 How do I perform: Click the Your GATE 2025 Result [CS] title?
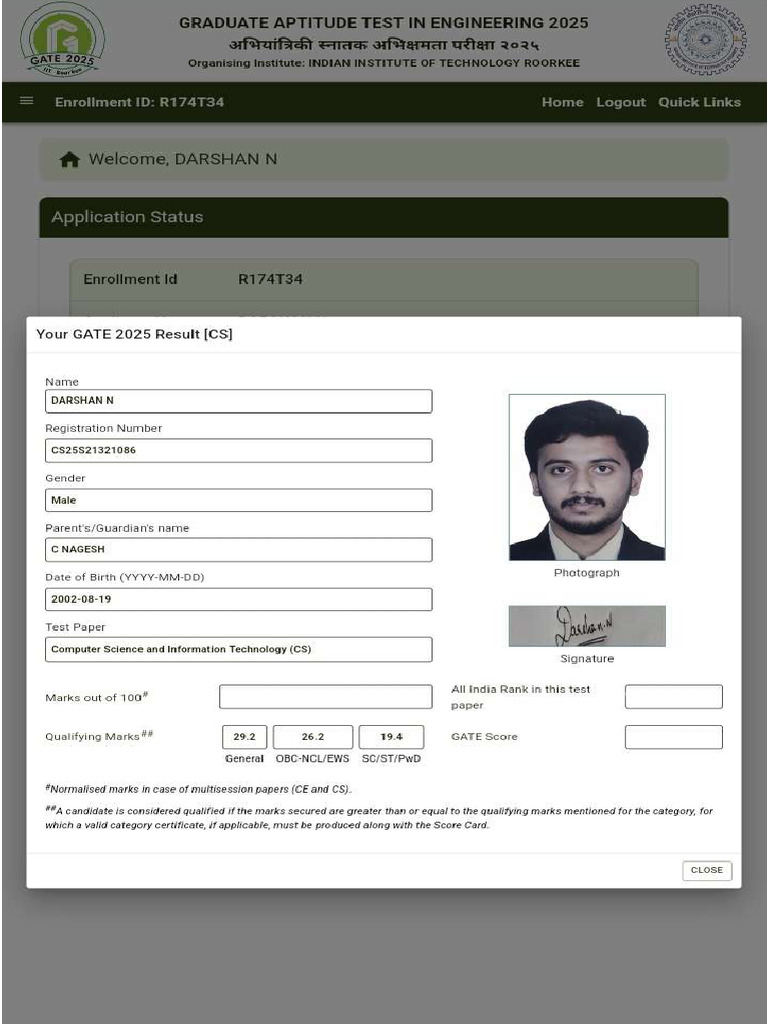coord(135,334)
